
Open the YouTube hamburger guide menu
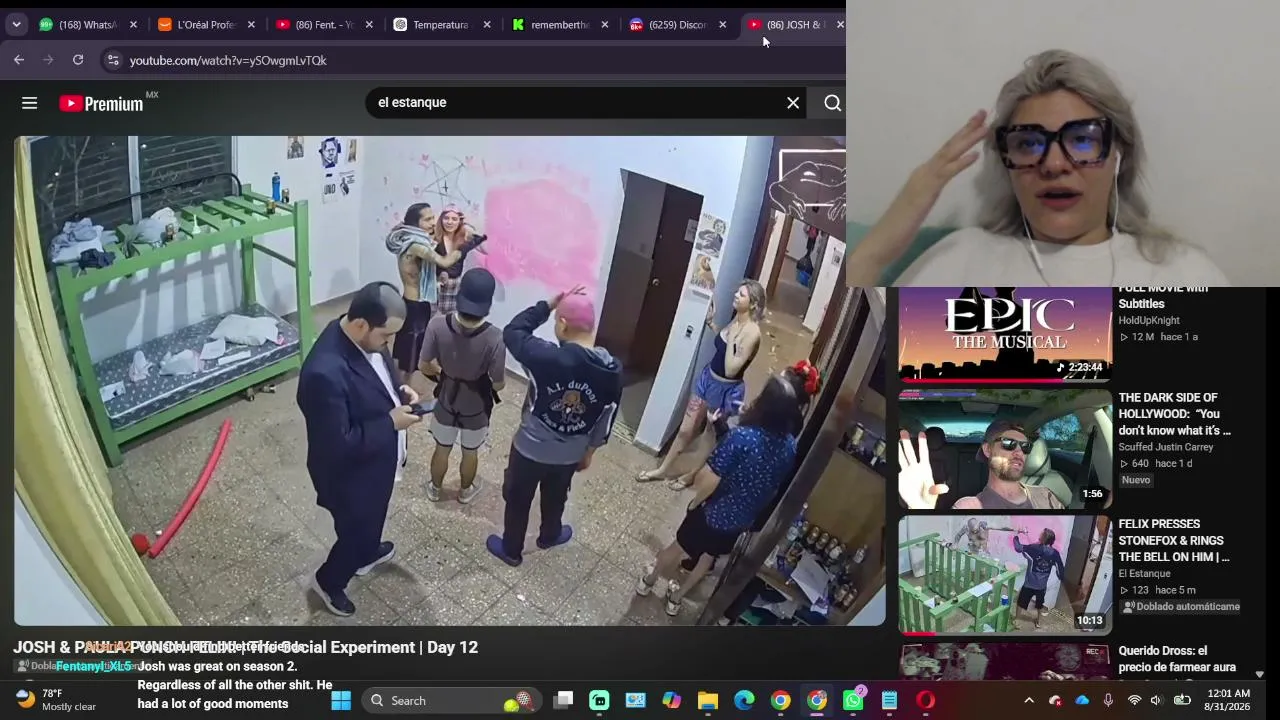coord(29,103)
